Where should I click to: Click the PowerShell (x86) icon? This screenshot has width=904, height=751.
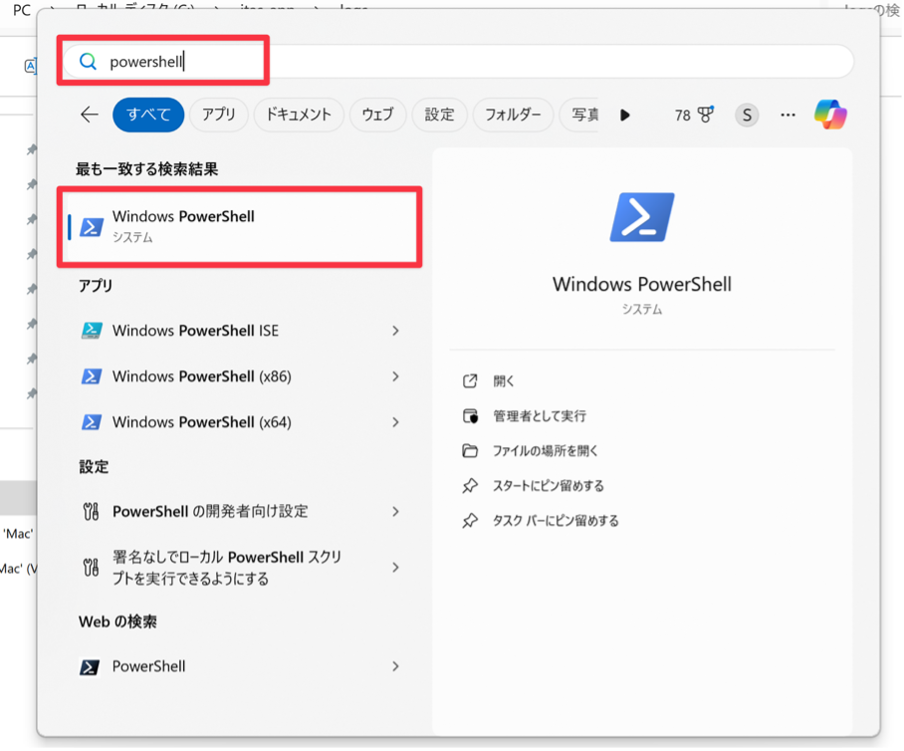(x=91, y=376)
